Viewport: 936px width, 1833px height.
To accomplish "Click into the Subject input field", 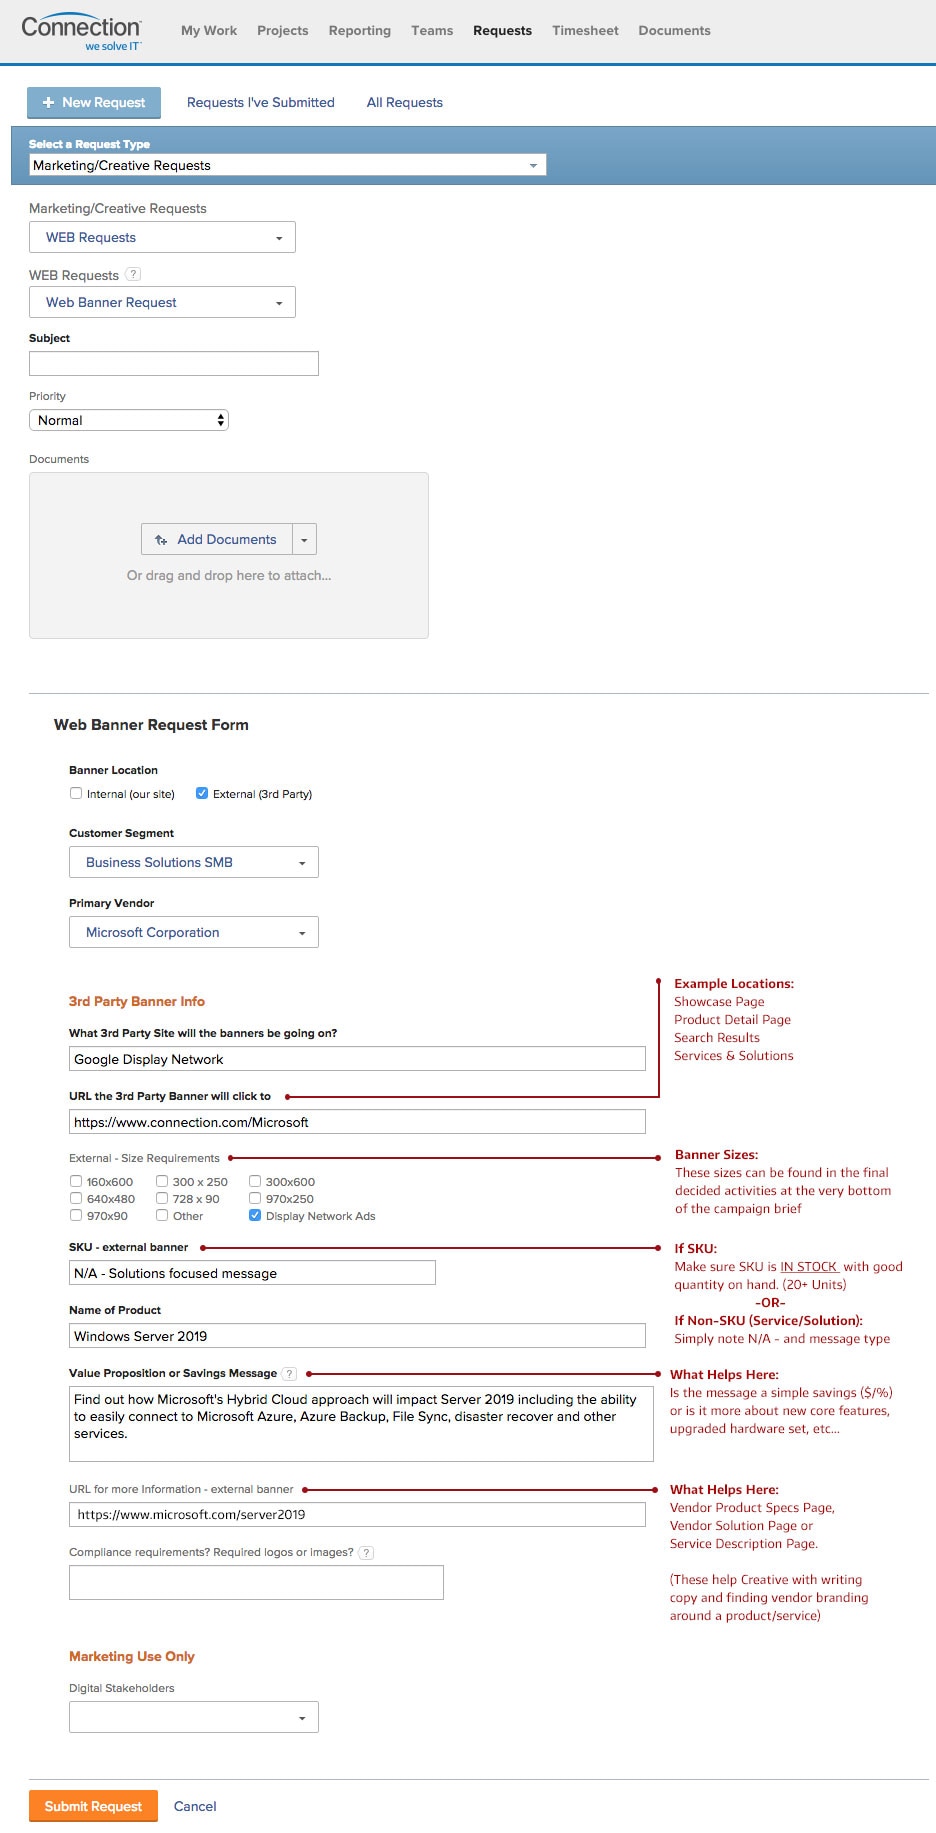I will [174, 363].
